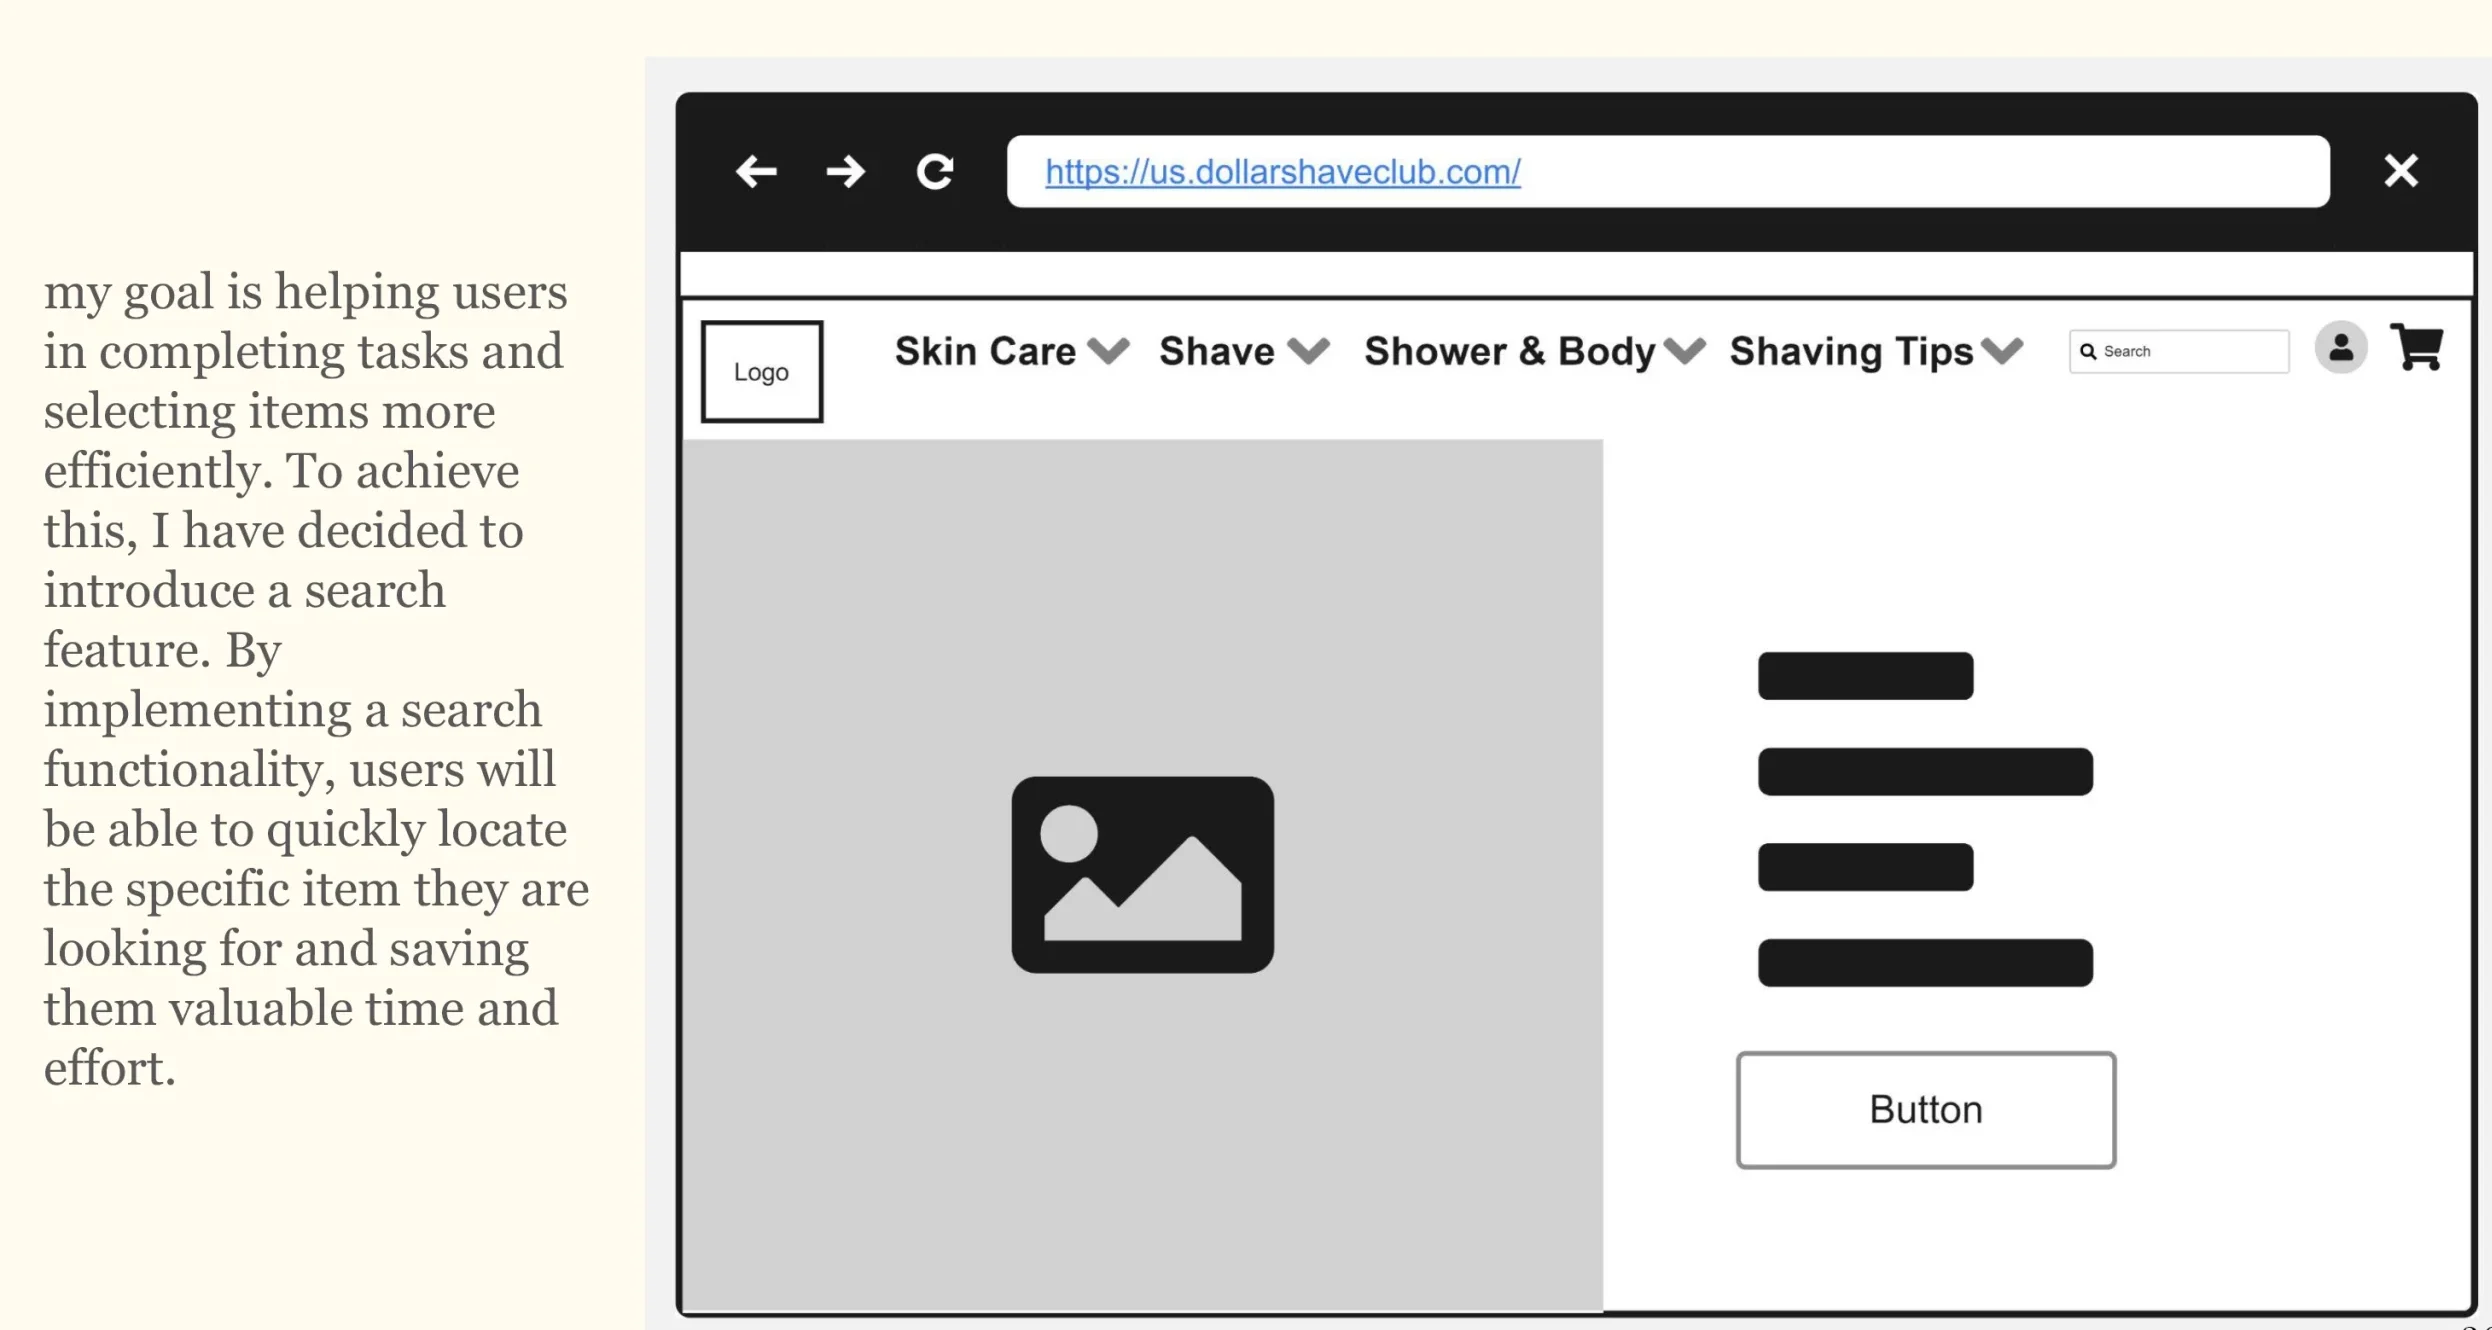Select the Skin Care menu label
This screenshot has height=1330, width=2492.
point(985,351)
